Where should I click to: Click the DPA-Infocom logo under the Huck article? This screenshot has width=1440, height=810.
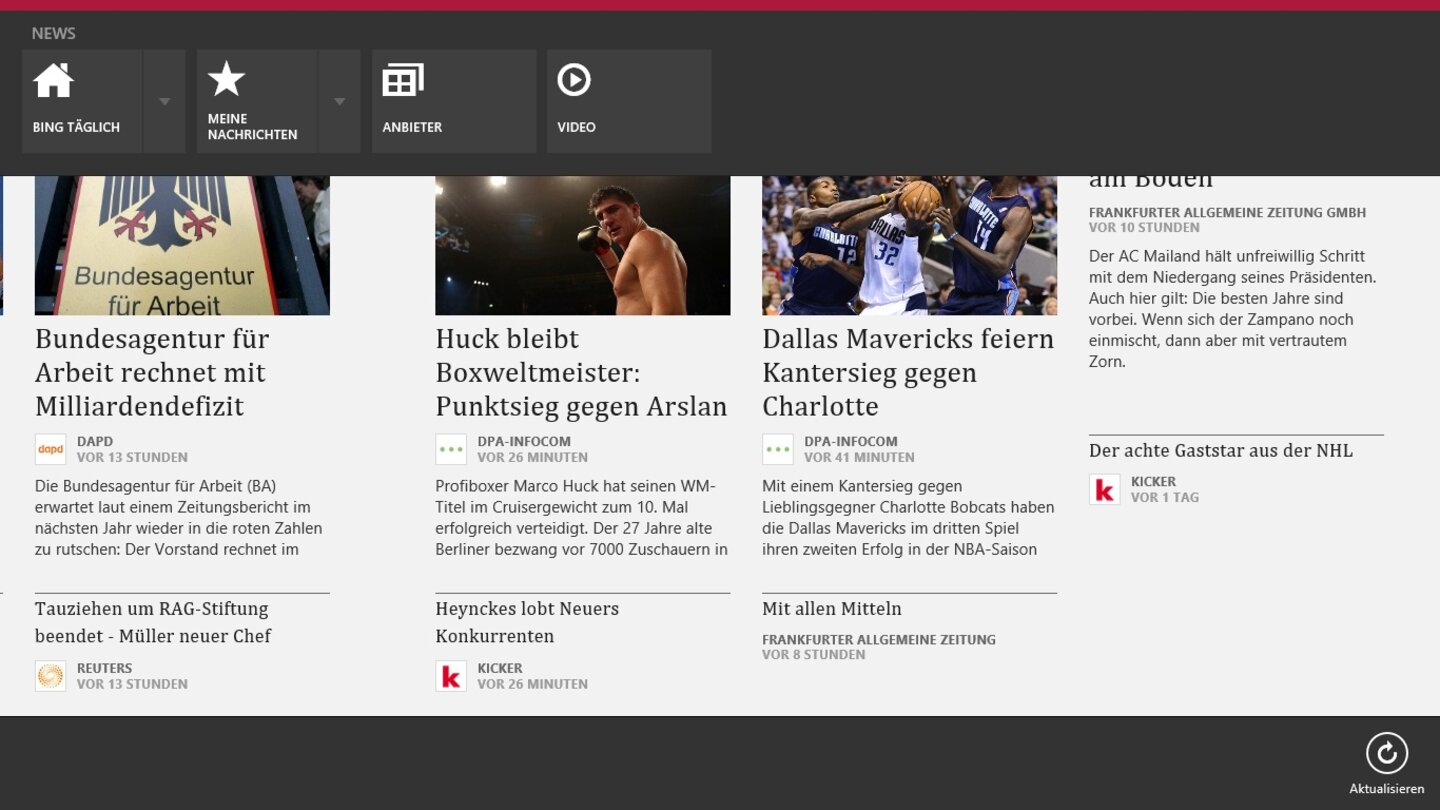coord(451,449)
